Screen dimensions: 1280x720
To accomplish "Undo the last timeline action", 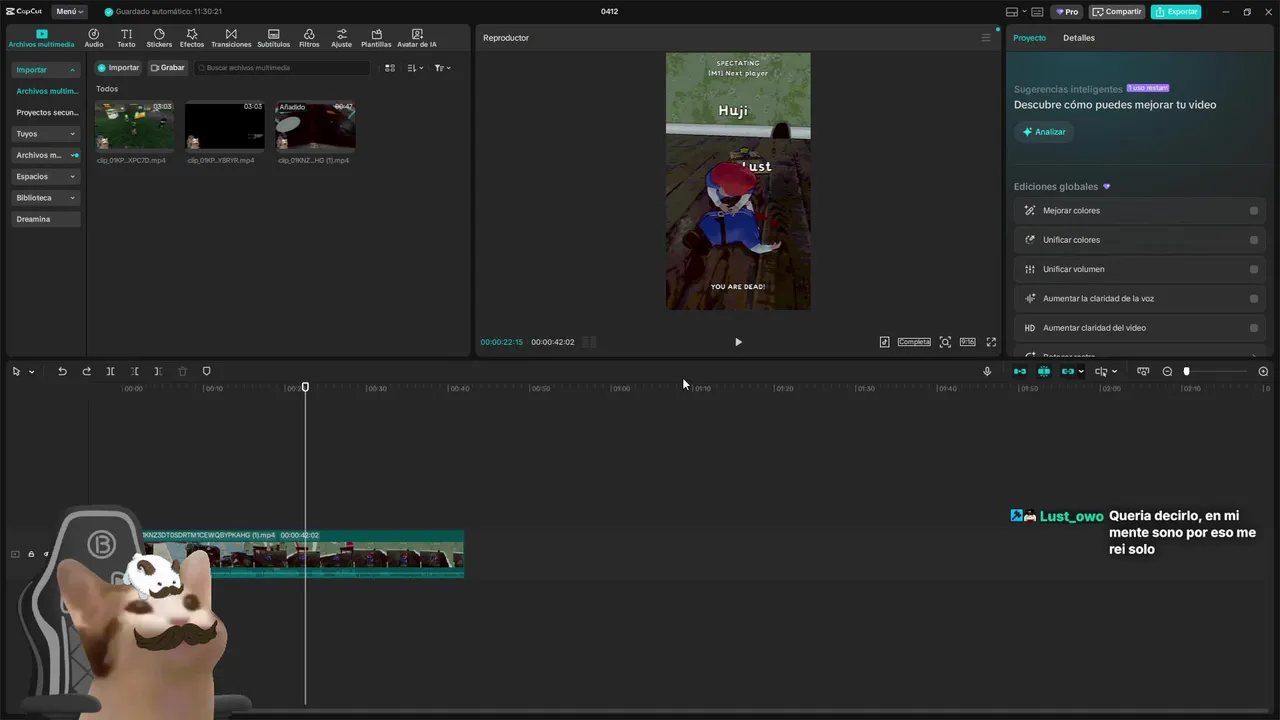I will coord(62,371).
